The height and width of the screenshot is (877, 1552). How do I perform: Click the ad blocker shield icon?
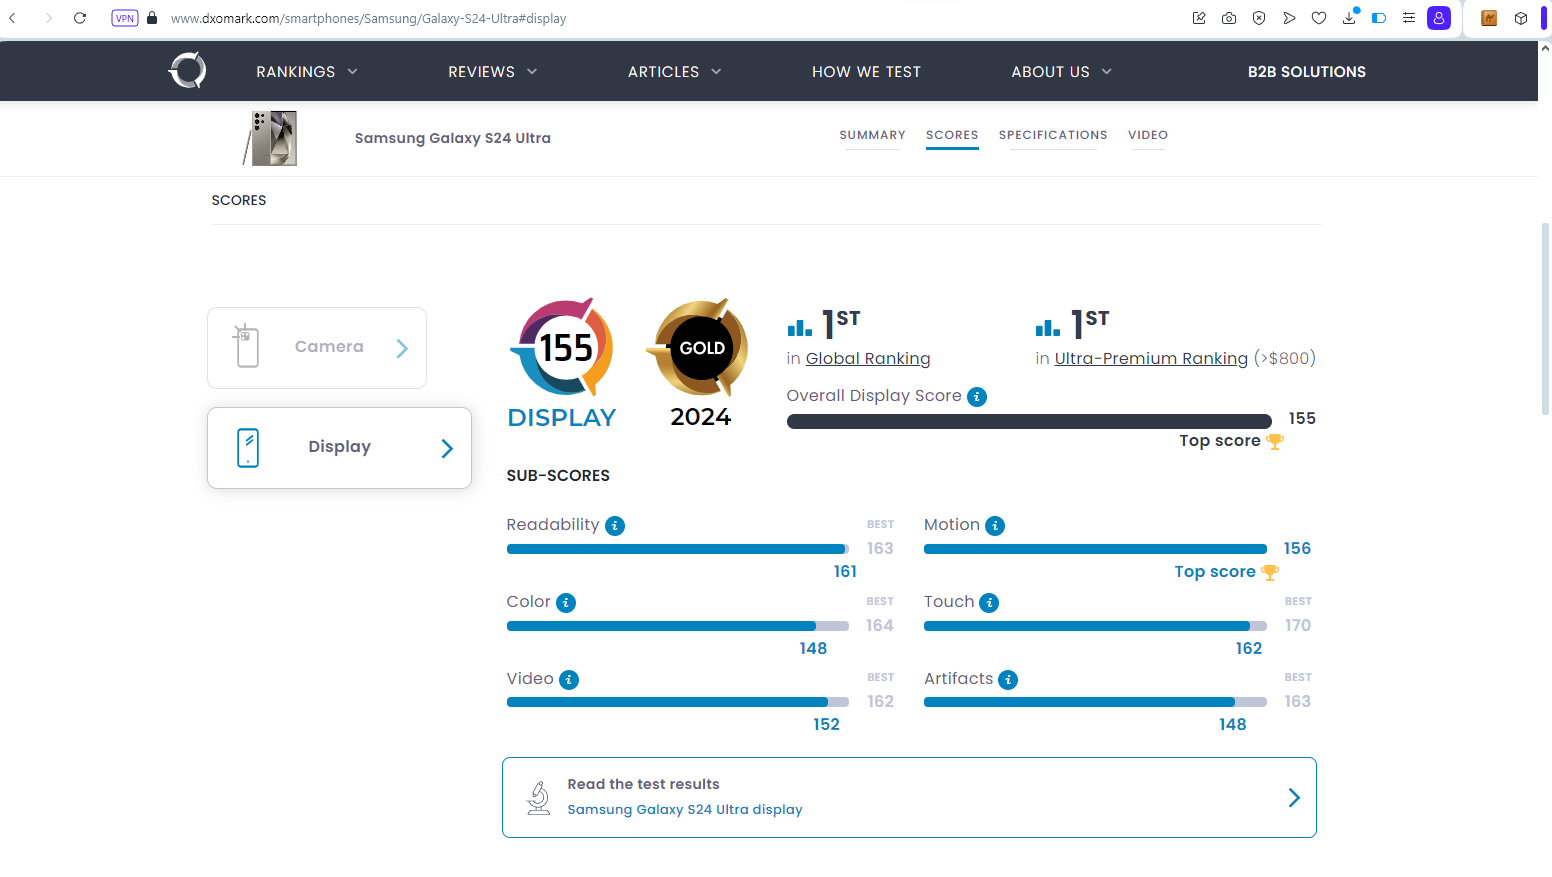(1259, 18)
